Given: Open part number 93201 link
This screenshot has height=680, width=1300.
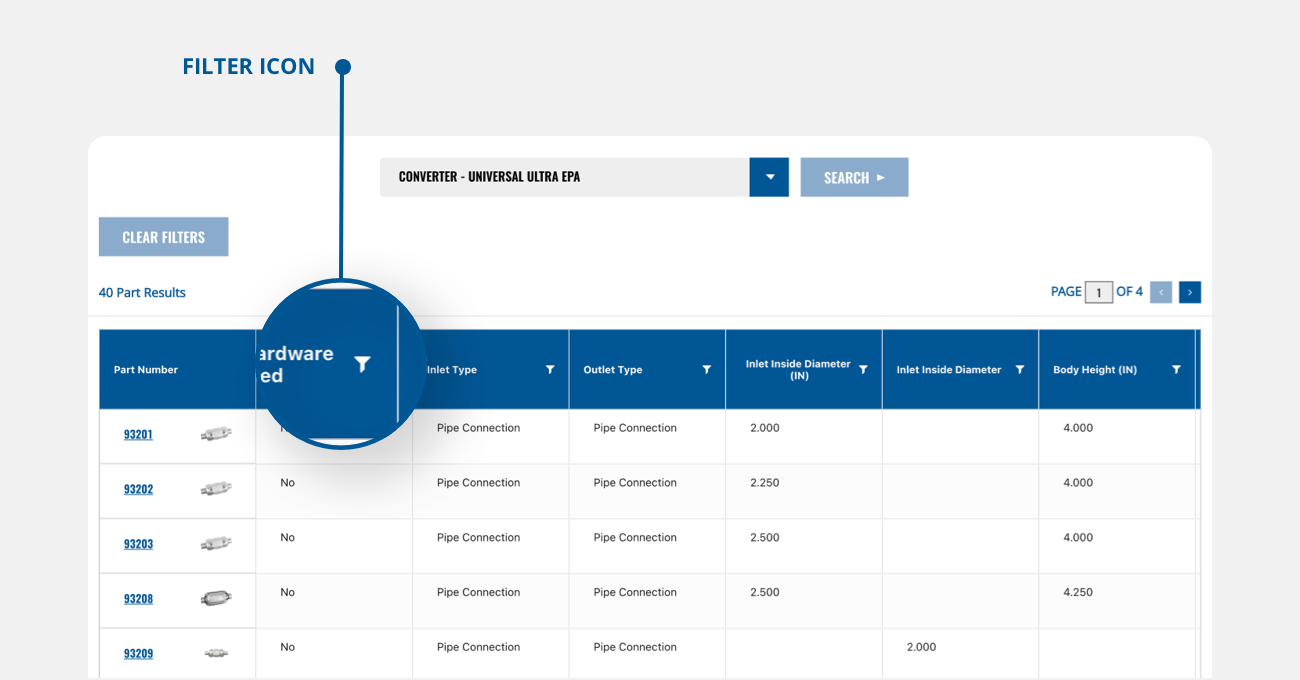Looking at the screenshot, I should [x=138, y=435].
